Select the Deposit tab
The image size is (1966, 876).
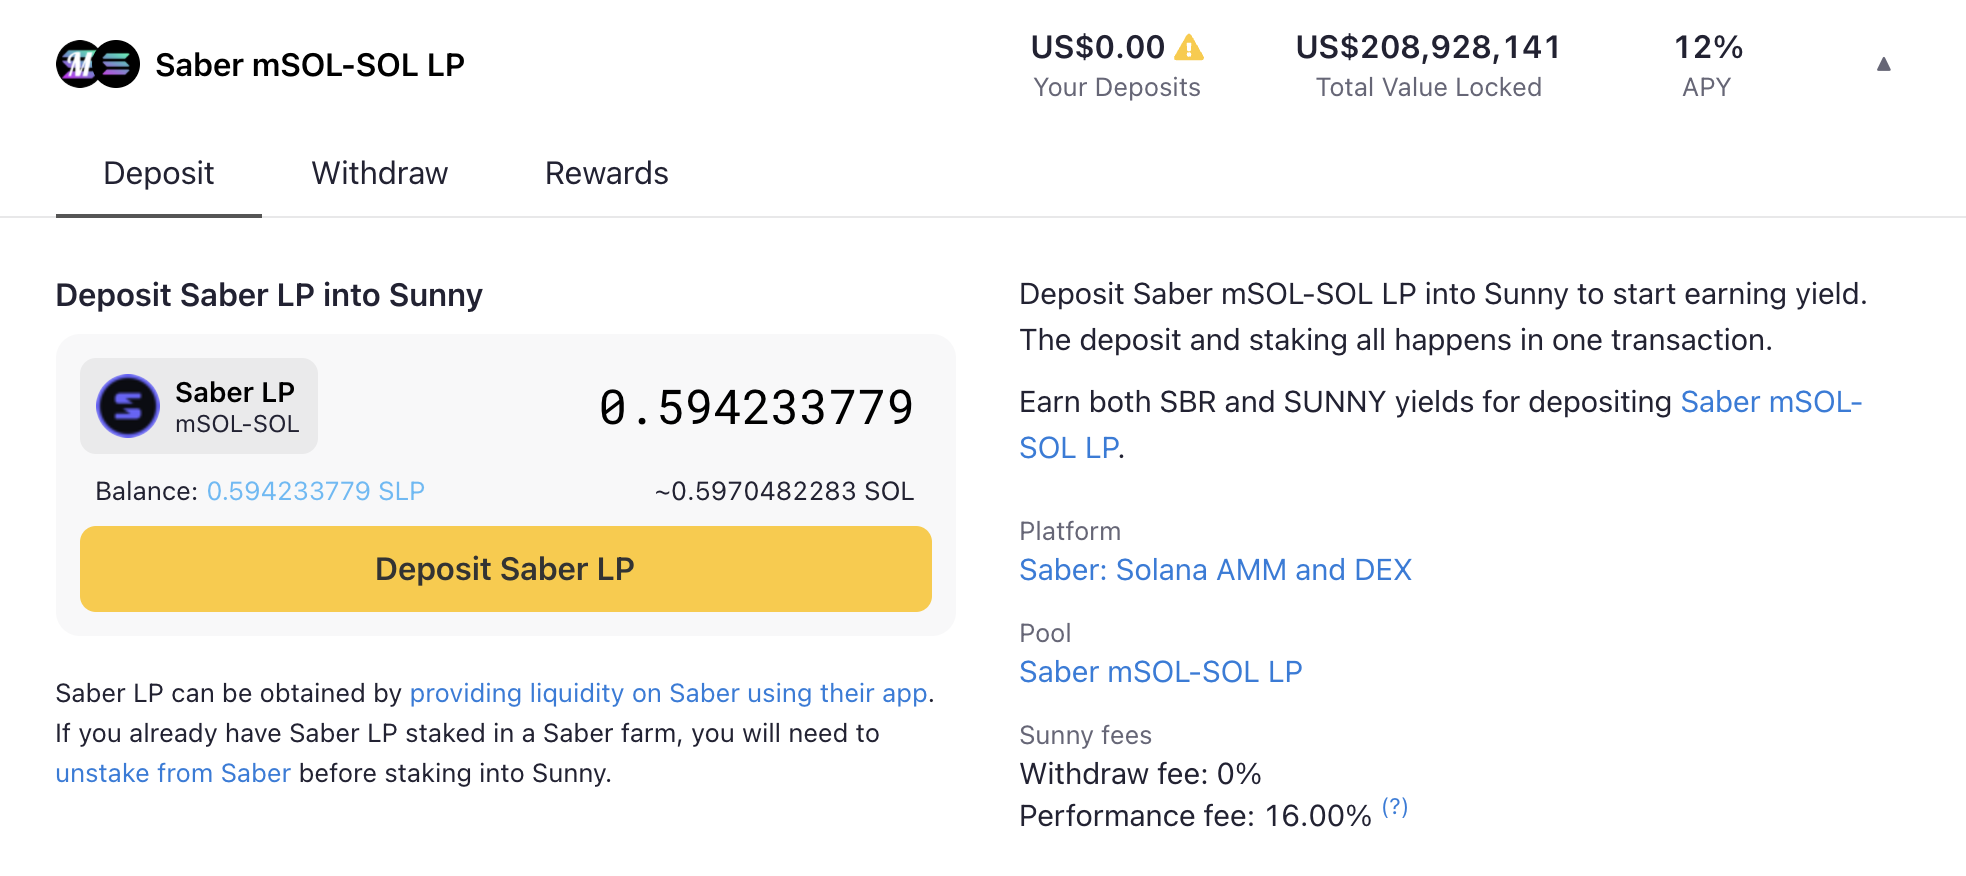(x=159, y=173)
